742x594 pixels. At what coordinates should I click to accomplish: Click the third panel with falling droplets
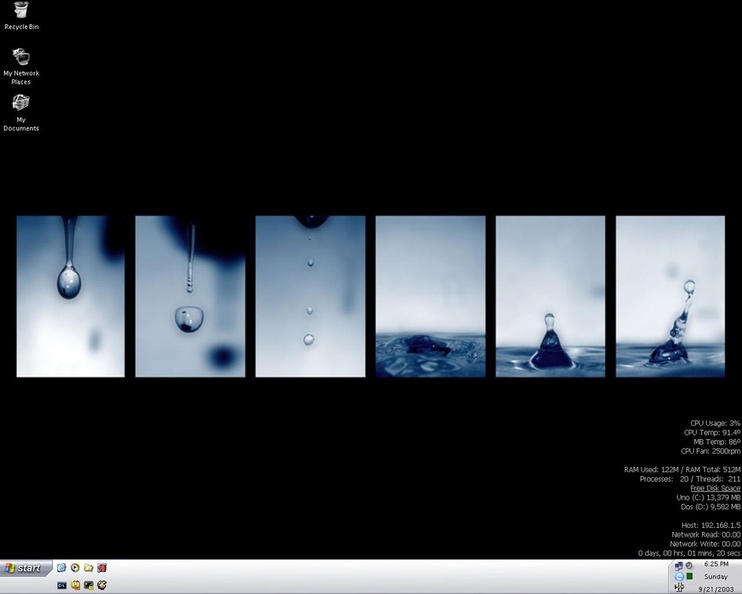(x=310, y=296)
